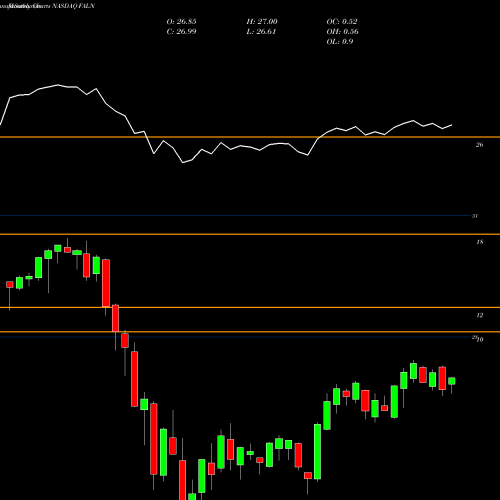500x500 pixels.
Task: Click the low price value L: 26.61
Action: [261, 32]
